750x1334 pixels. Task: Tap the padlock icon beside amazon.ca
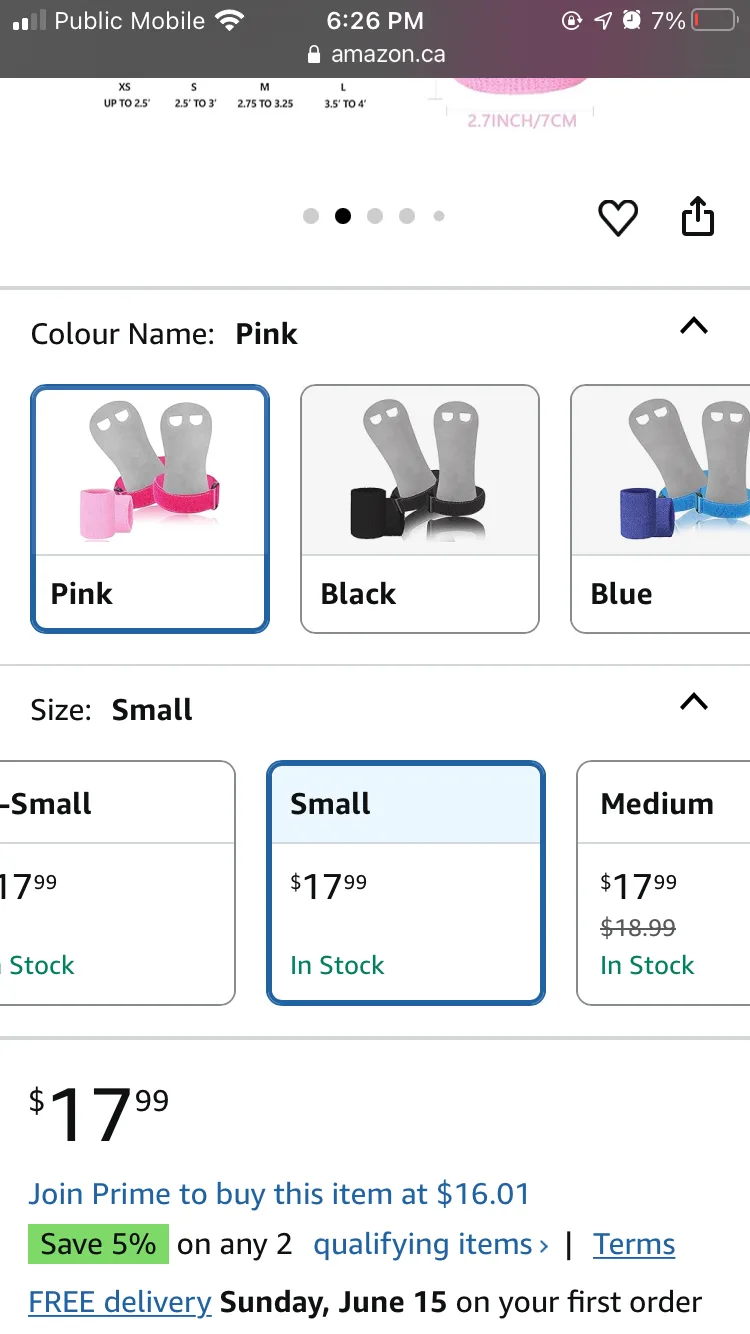pyautogui.click(x=313, y=55)
